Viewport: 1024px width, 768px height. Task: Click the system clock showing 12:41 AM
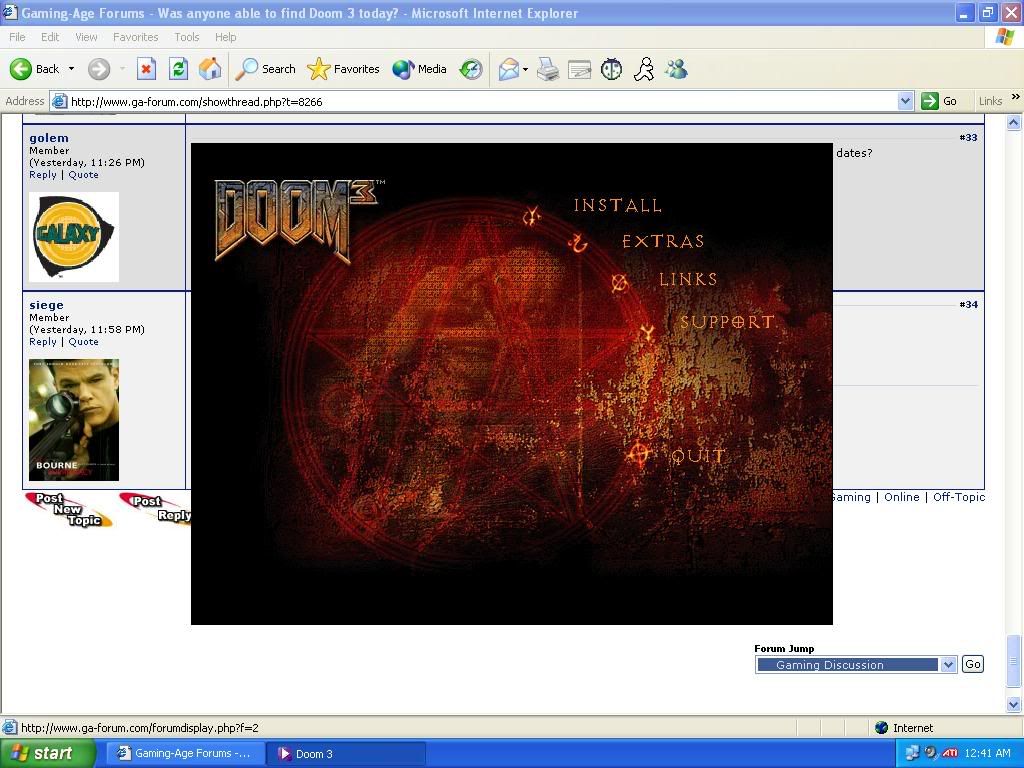point(987,753)
